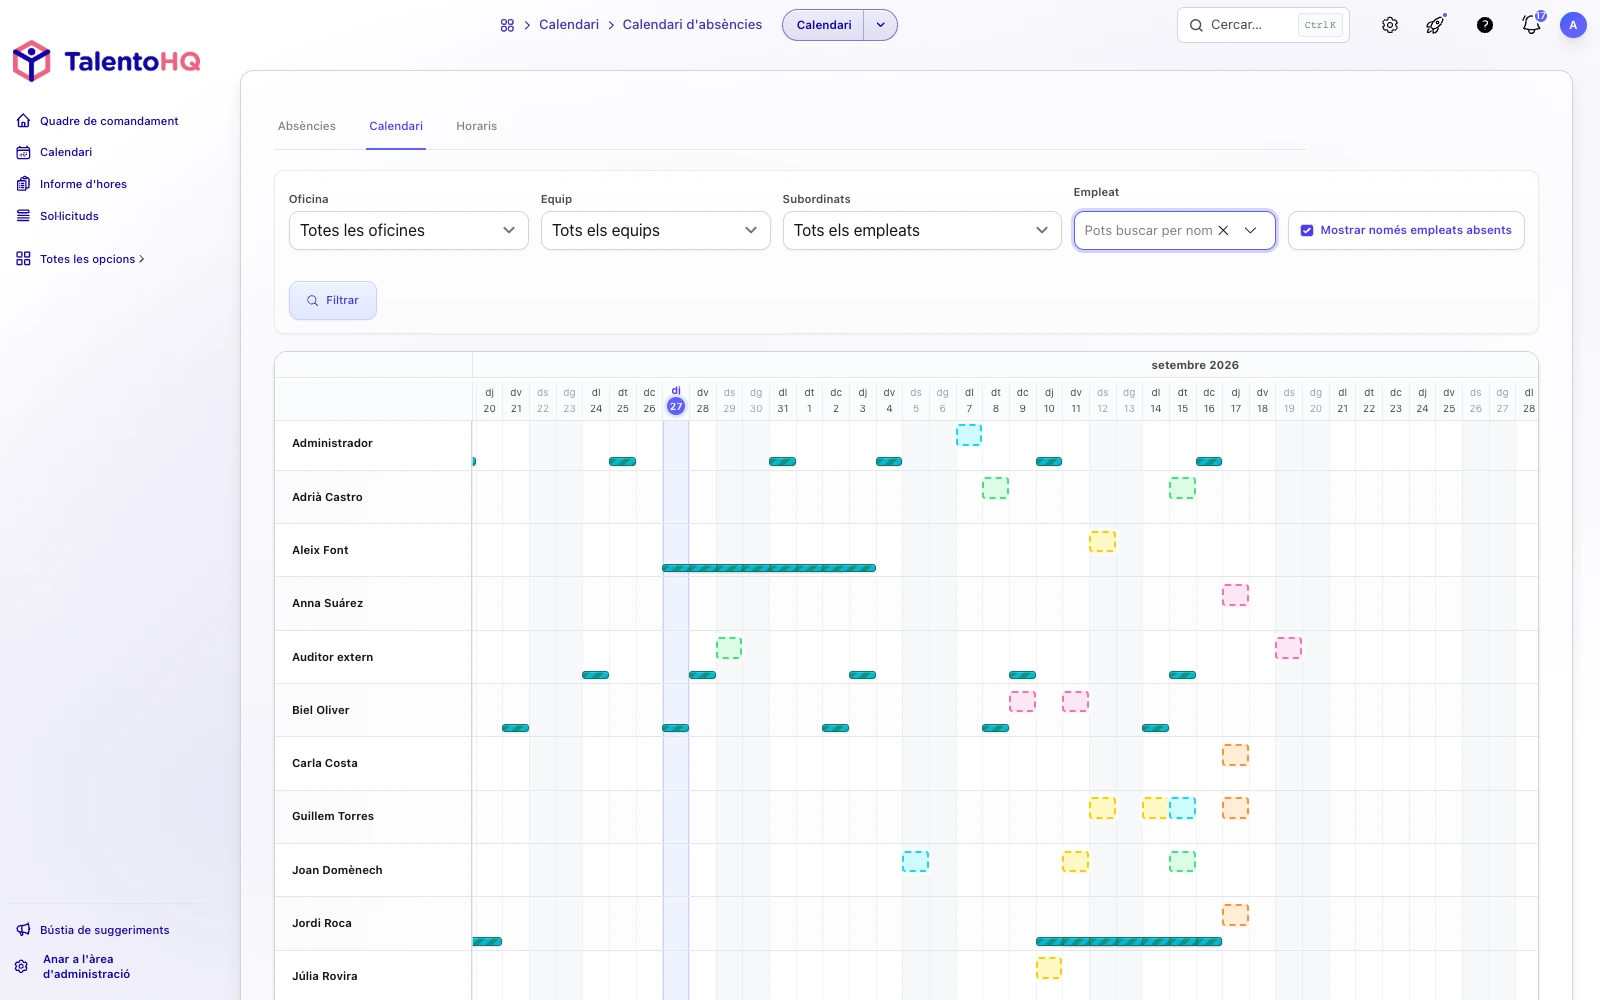Click the Guillem Torres row name
Image resolution: width=1600 pixels, height=1000 pixels.
coord(333,816)
